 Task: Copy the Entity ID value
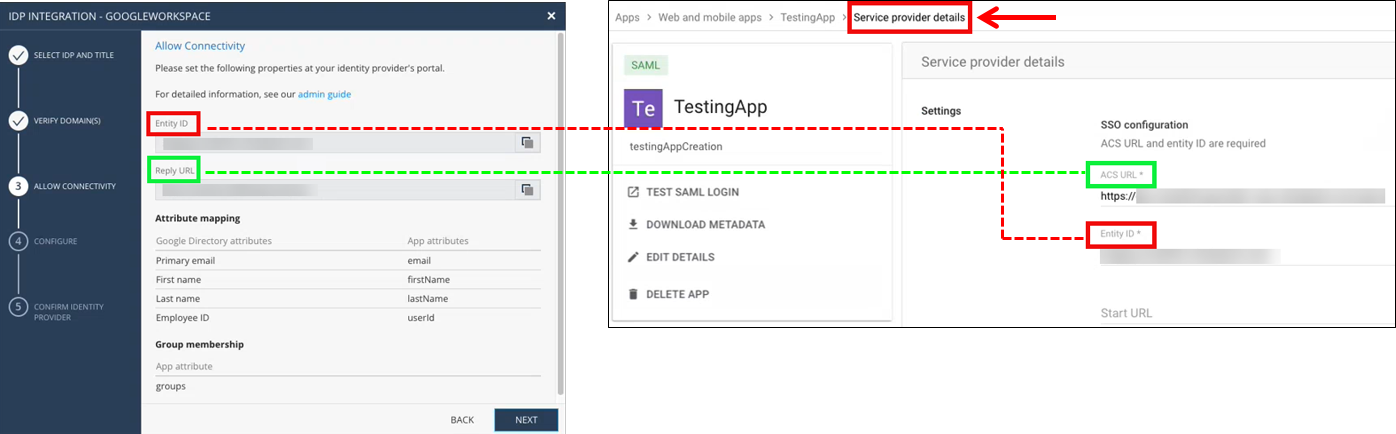tap(527, 143)
